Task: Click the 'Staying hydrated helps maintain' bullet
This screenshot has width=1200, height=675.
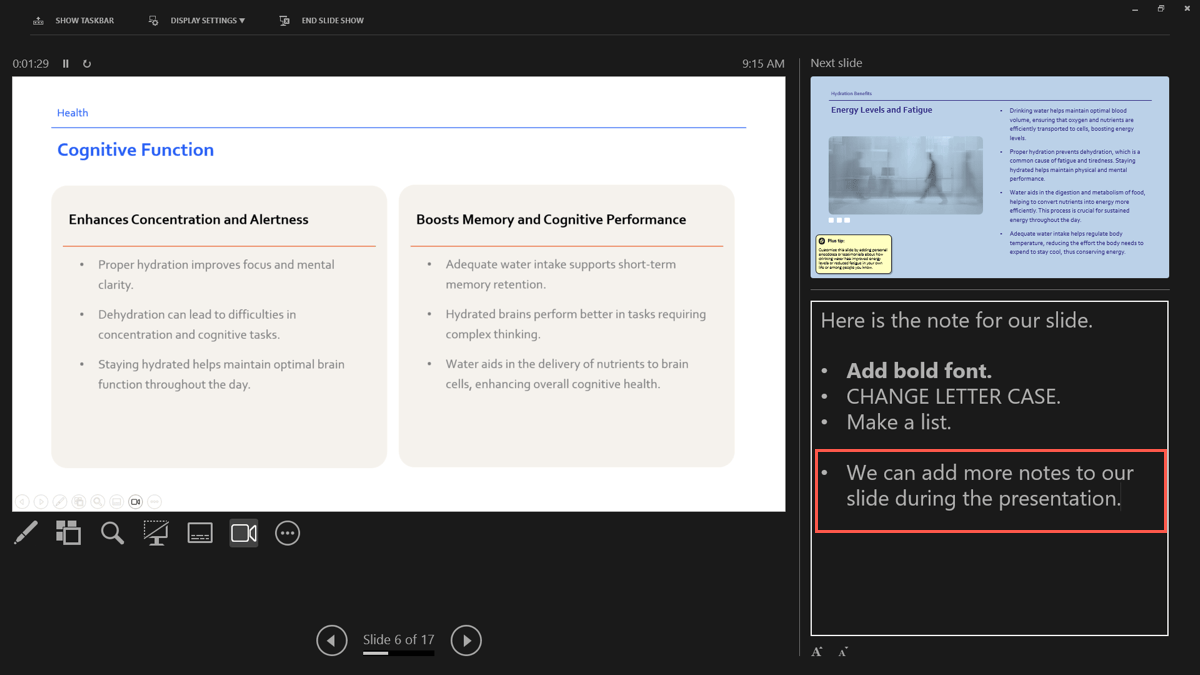Action: pyautogui.click(x=221, y=374)
